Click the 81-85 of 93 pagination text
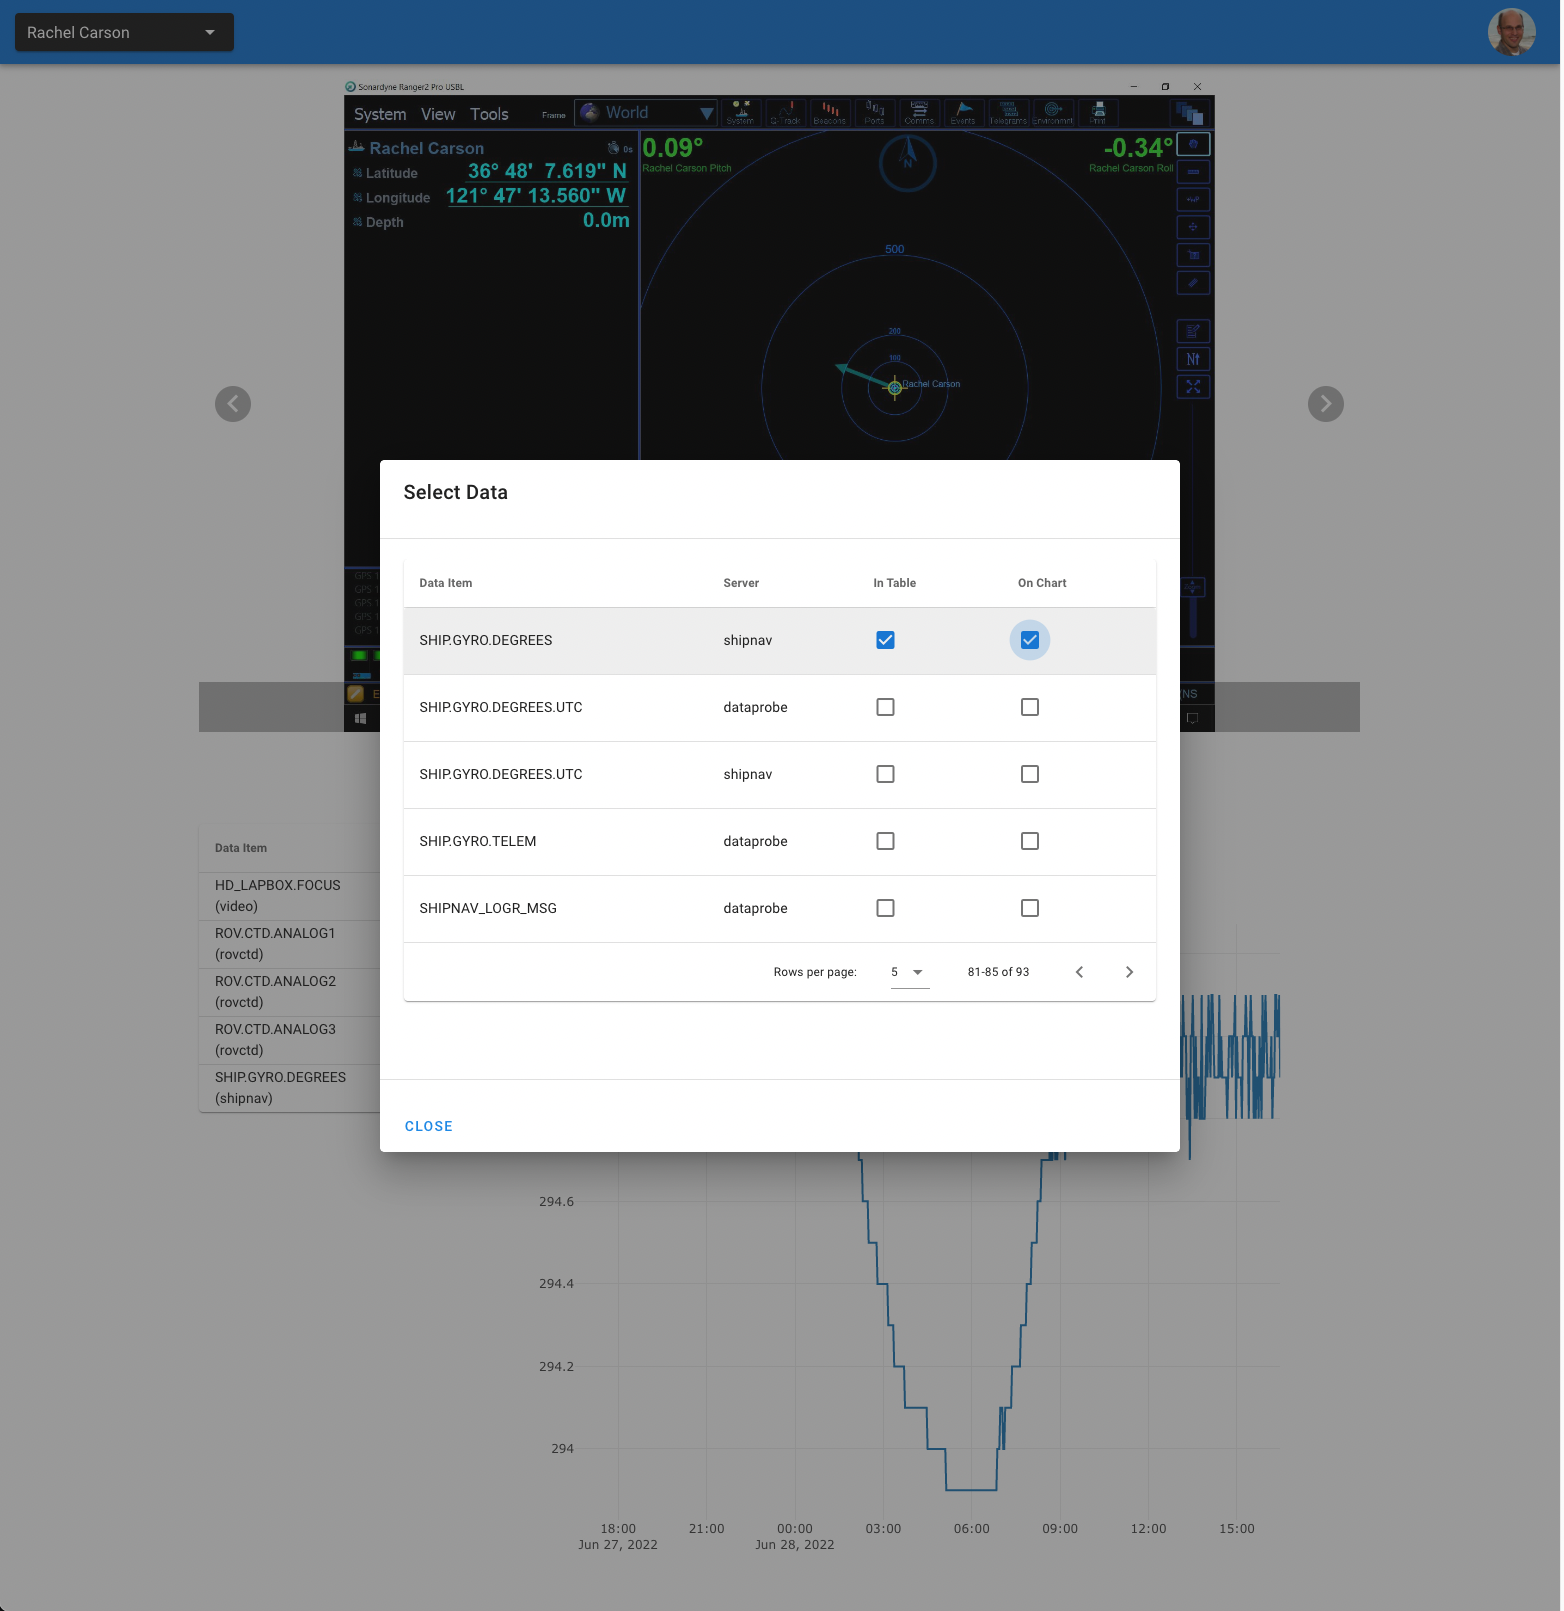This screenshot has width=1564, height=1611. [x=998, y=972]
